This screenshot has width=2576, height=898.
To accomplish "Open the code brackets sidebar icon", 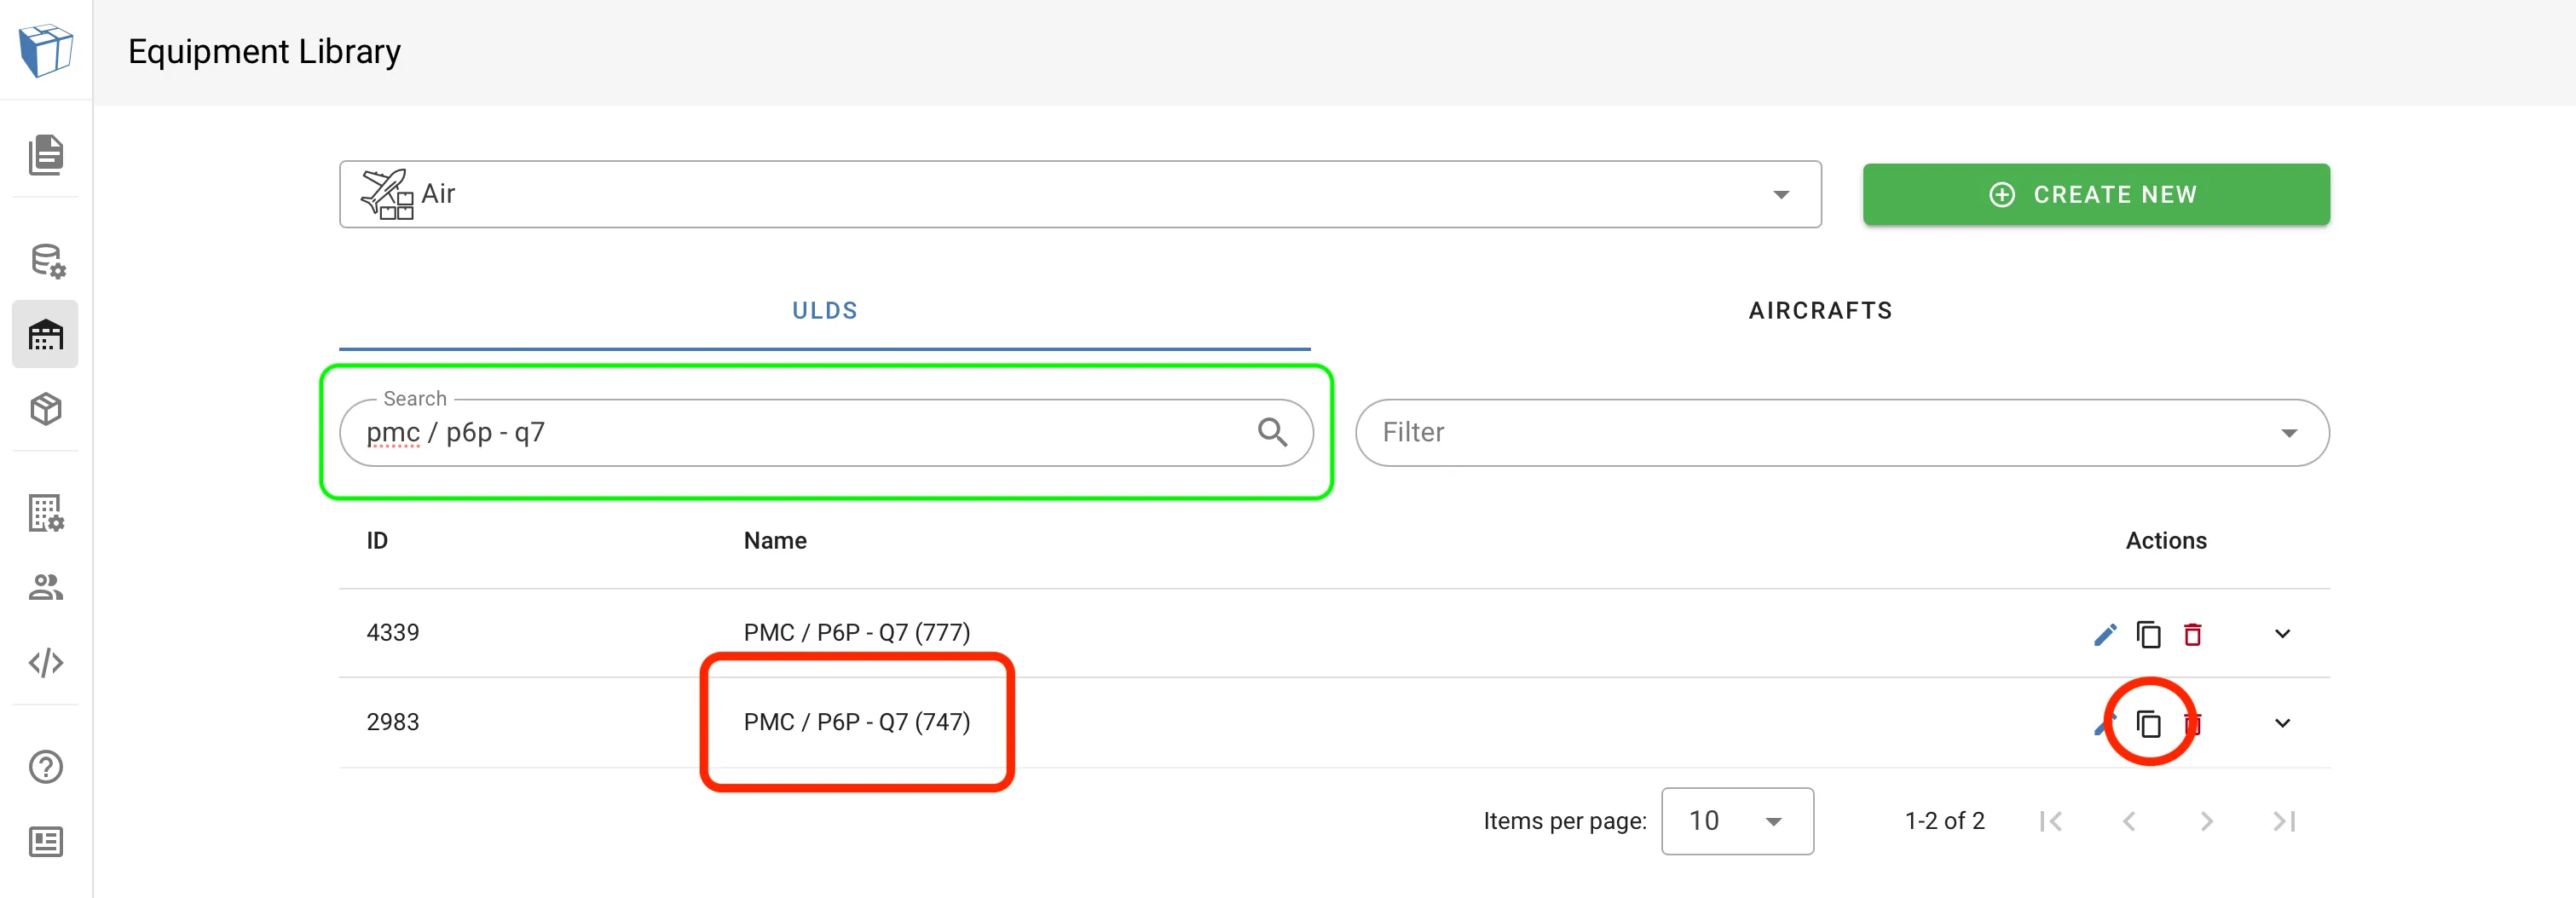I will (x=46, y=662).
